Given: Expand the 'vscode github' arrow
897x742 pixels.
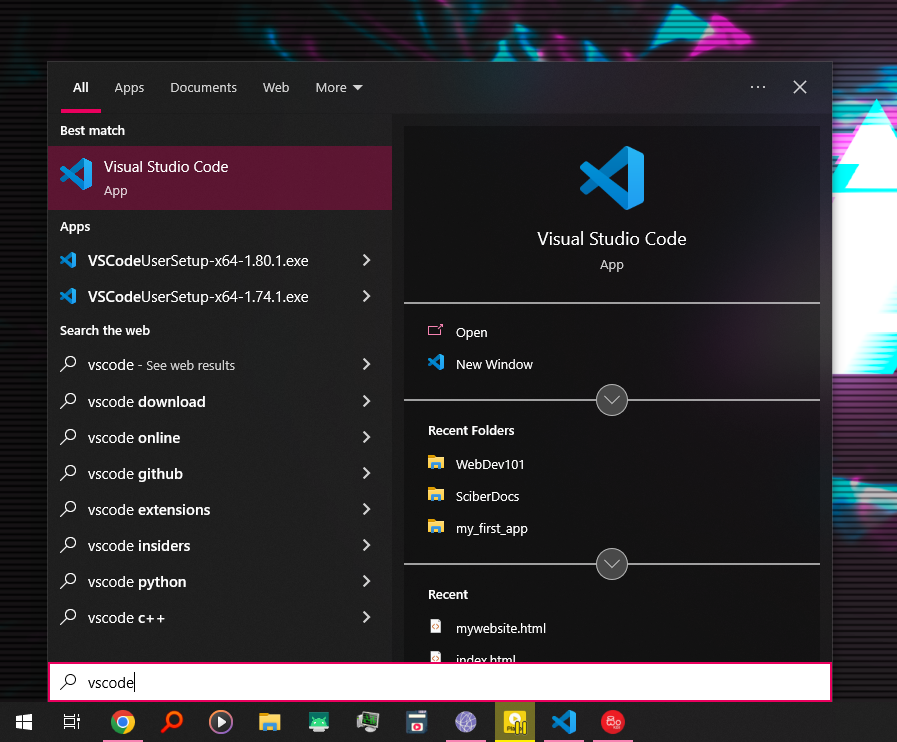Looking at the screenshot, I should pos(367,473).
